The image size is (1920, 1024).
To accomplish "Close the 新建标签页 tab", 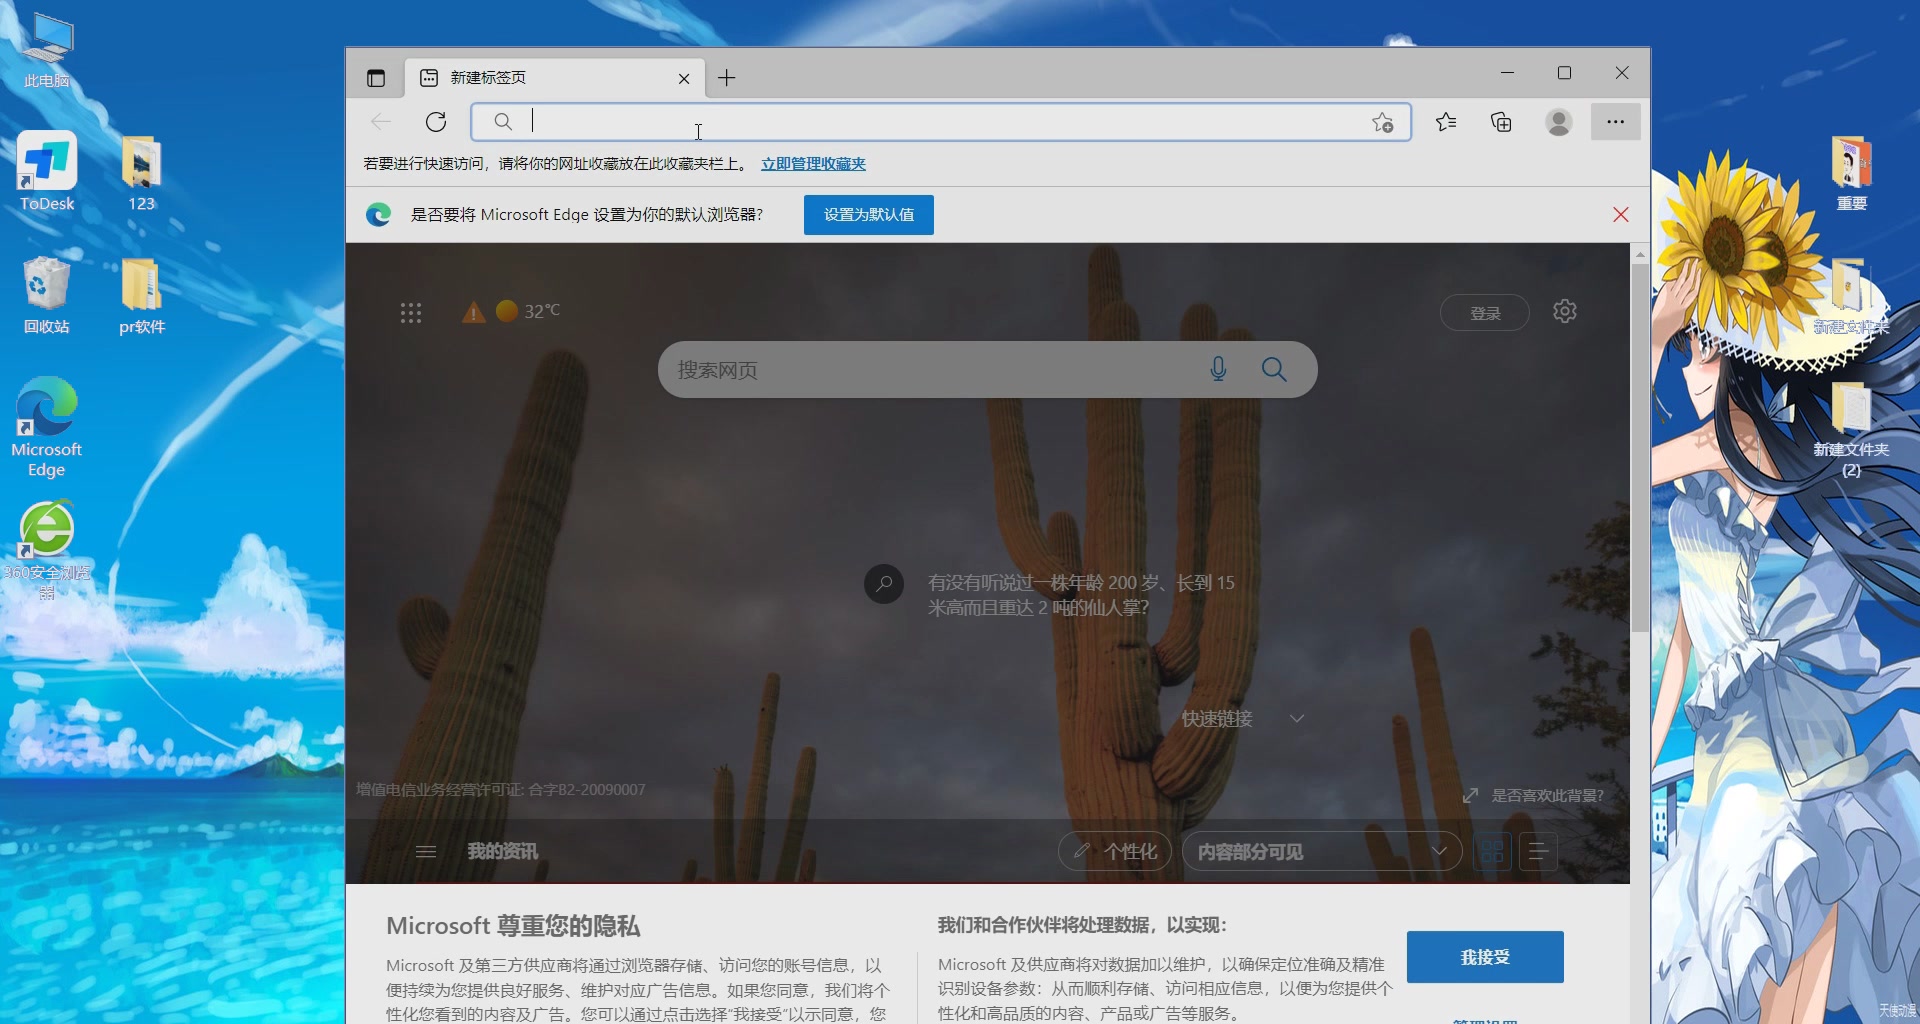I will pos(684,78).
